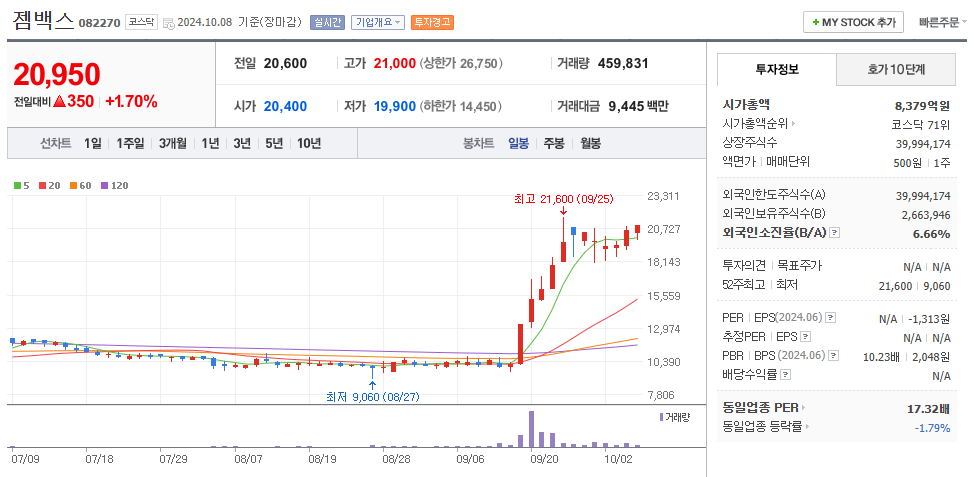Screen dimensions: 974x477
Task: Click the 동일업종 등락률 value -1.79%
Action: (x=932, y=427)
